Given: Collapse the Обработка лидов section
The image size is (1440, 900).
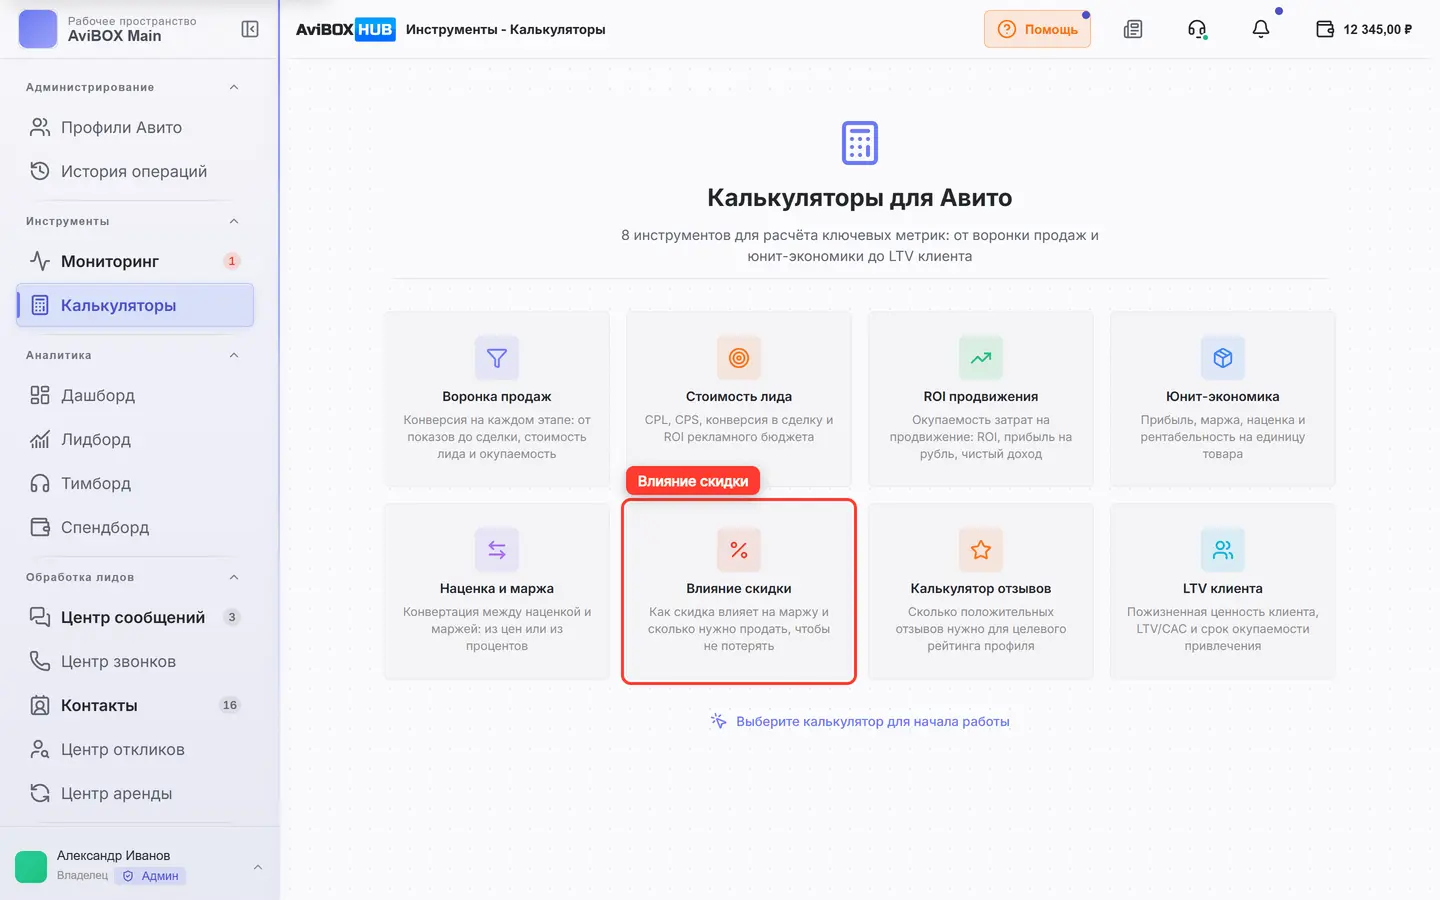Looking at the screenshot, I should 234,577.
